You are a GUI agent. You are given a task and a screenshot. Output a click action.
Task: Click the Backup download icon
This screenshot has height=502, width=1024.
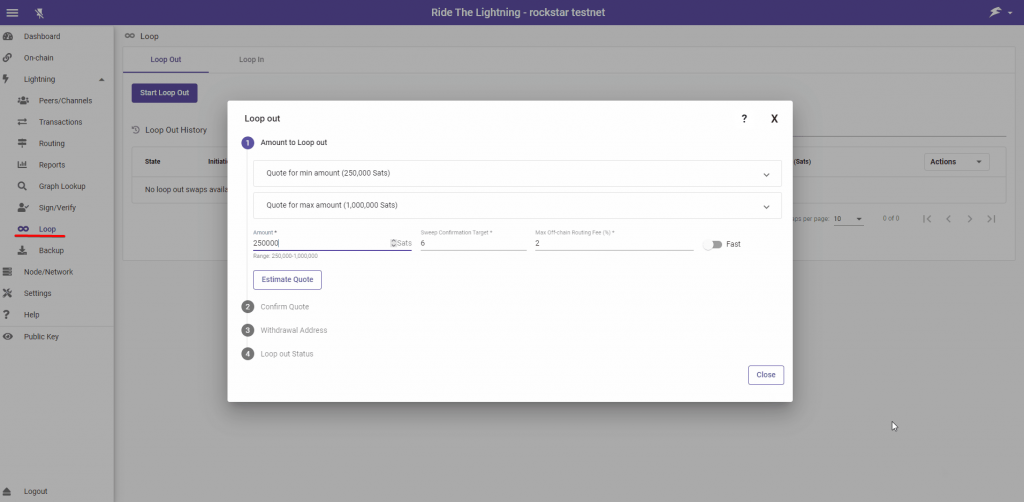pos(23,250)
